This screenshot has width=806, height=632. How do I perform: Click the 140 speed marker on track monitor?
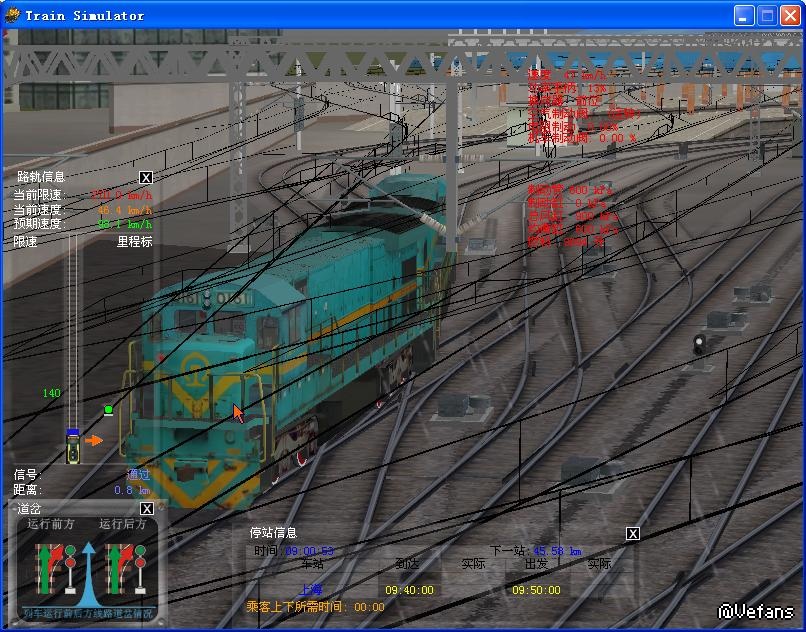[51, 393]
